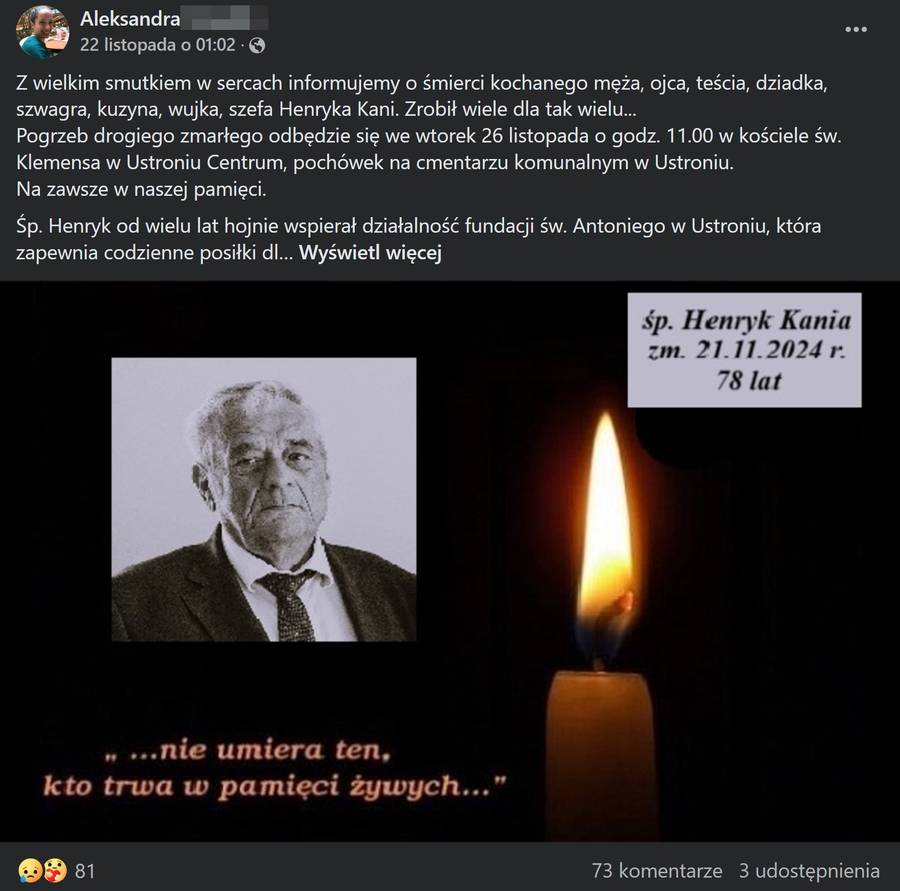Click the sad face reaction emoji

[x=29, y=870]
